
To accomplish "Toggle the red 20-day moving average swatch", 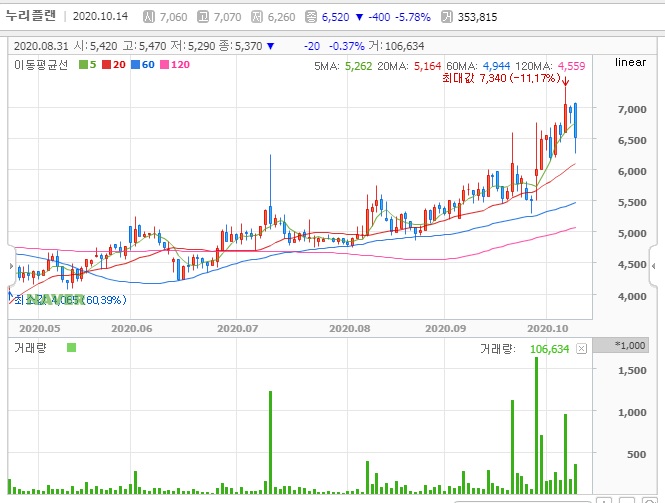I will (106, 64).
